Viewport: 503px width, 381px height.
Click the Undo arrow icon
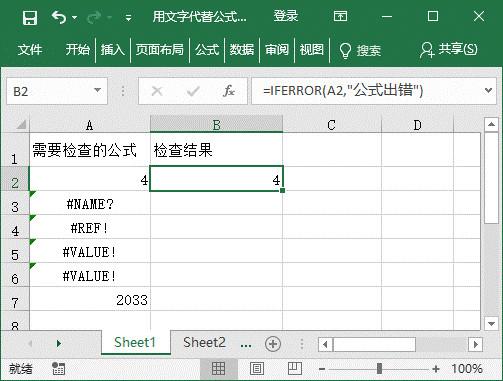click(x=59, y=17)
